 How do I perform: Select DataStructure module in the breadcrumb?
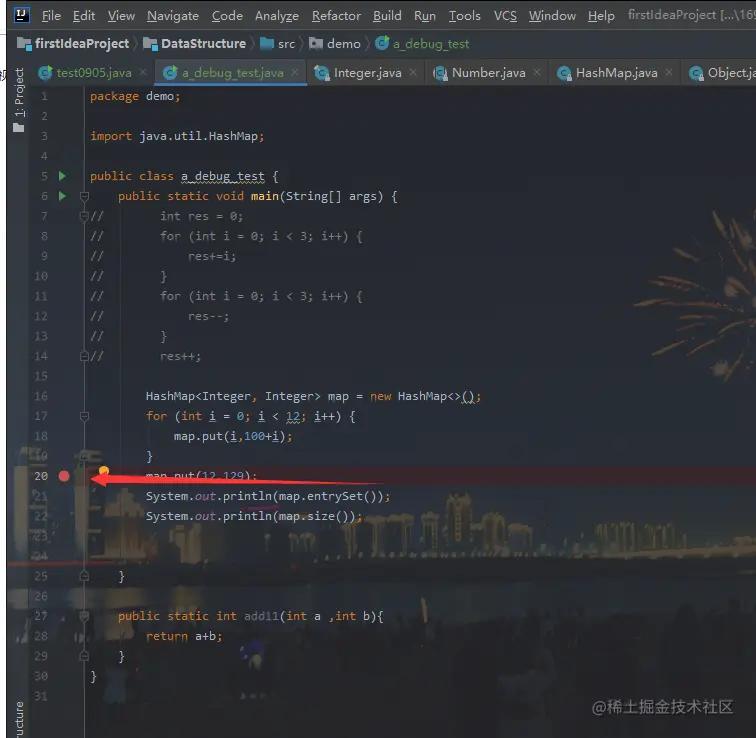click(203, 44)
